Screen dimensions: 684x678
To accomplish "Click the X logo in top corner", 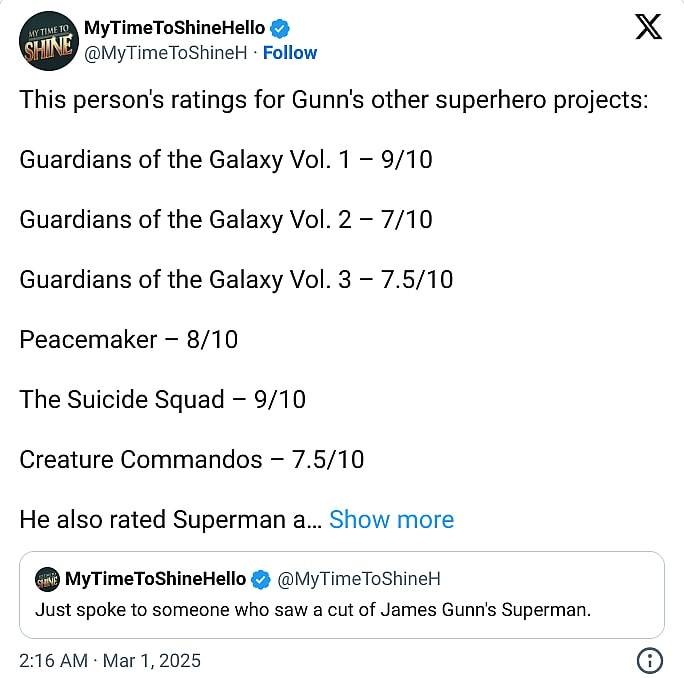I will pos(648,27).
